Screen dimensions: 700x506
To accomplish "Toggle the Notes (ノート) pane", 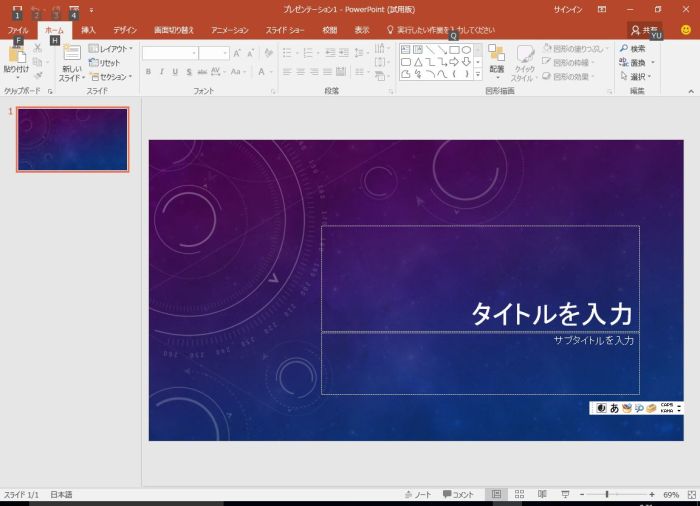I will pos(418,494).
